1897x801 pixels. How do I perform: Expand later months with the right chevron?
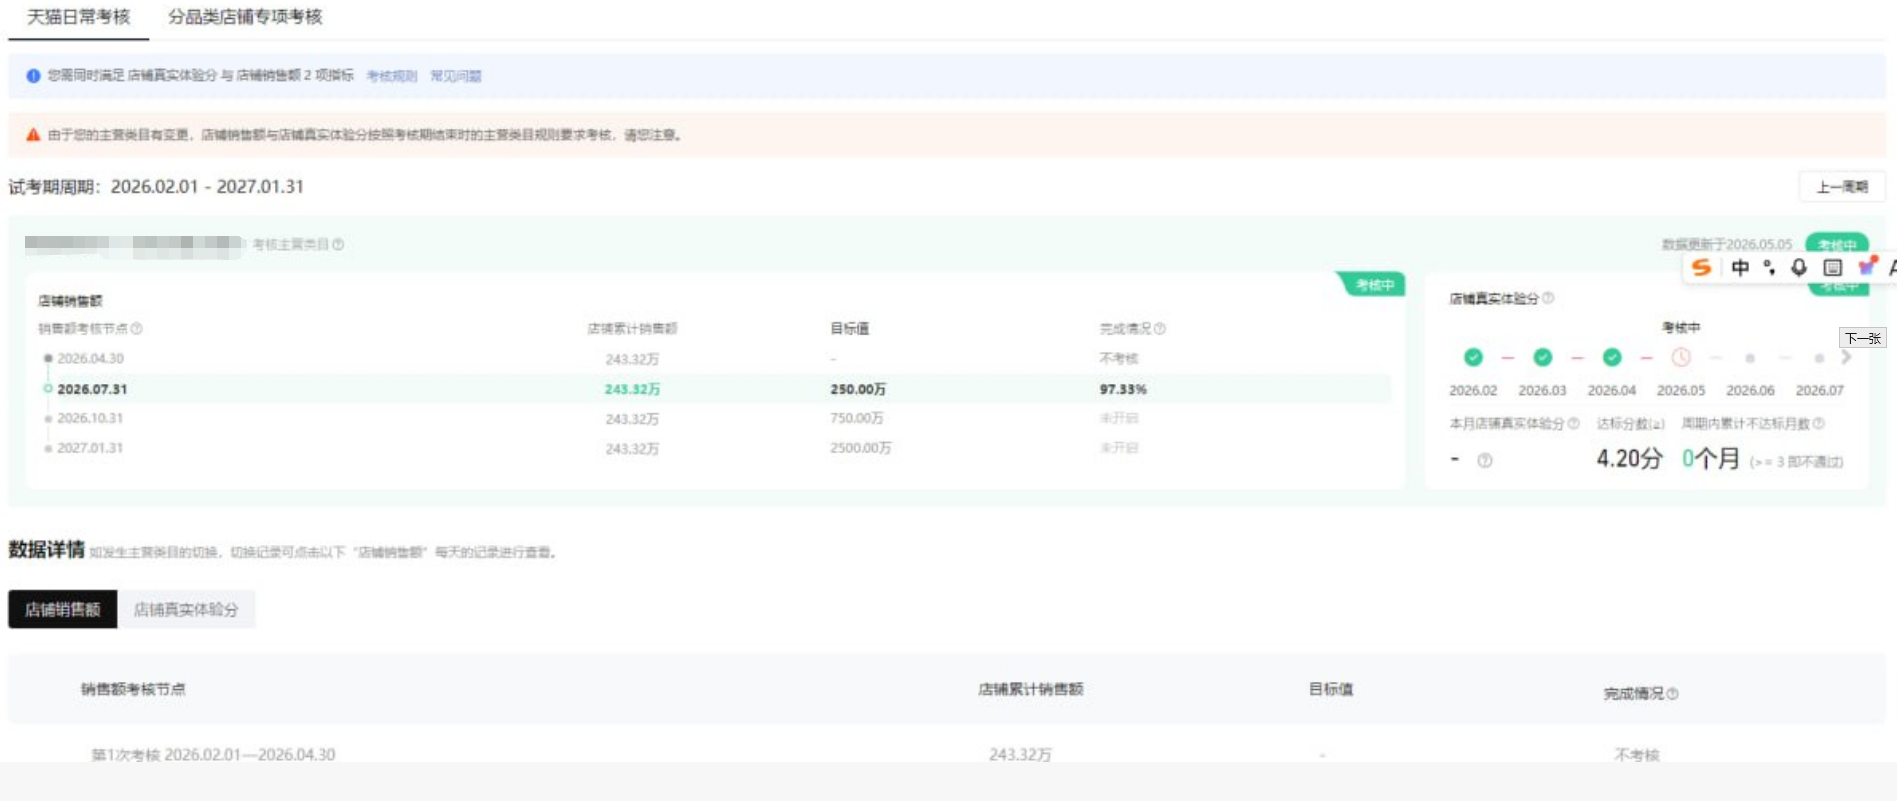[1846, 357]
